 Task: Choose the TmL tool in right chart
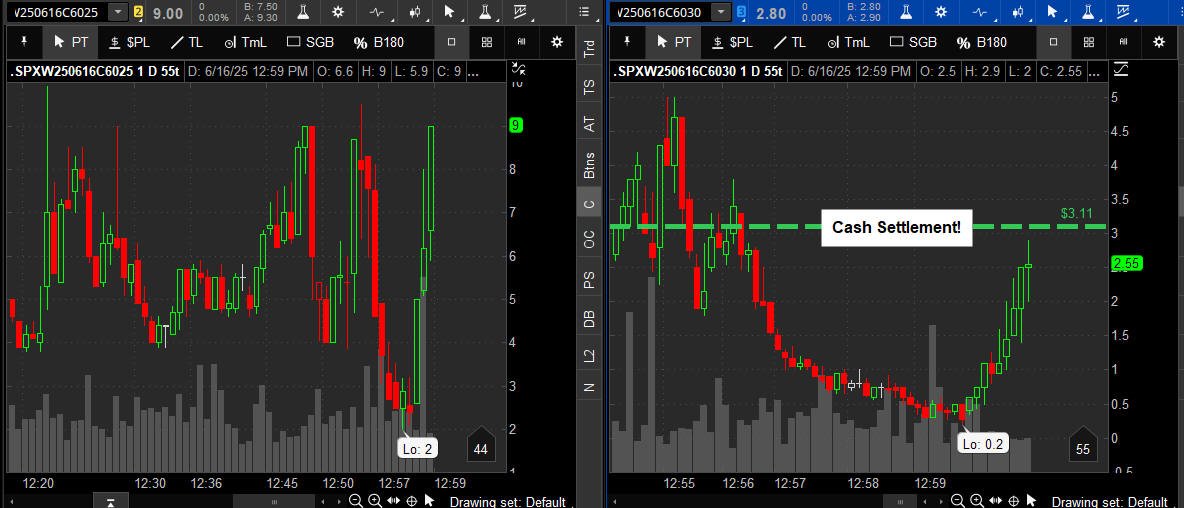(848, 42)
